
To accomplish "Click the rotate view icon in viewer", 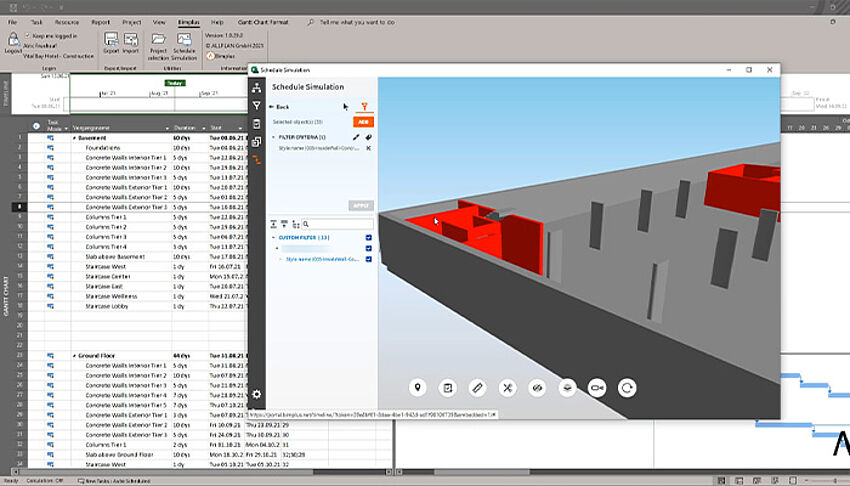I will 627,387.
